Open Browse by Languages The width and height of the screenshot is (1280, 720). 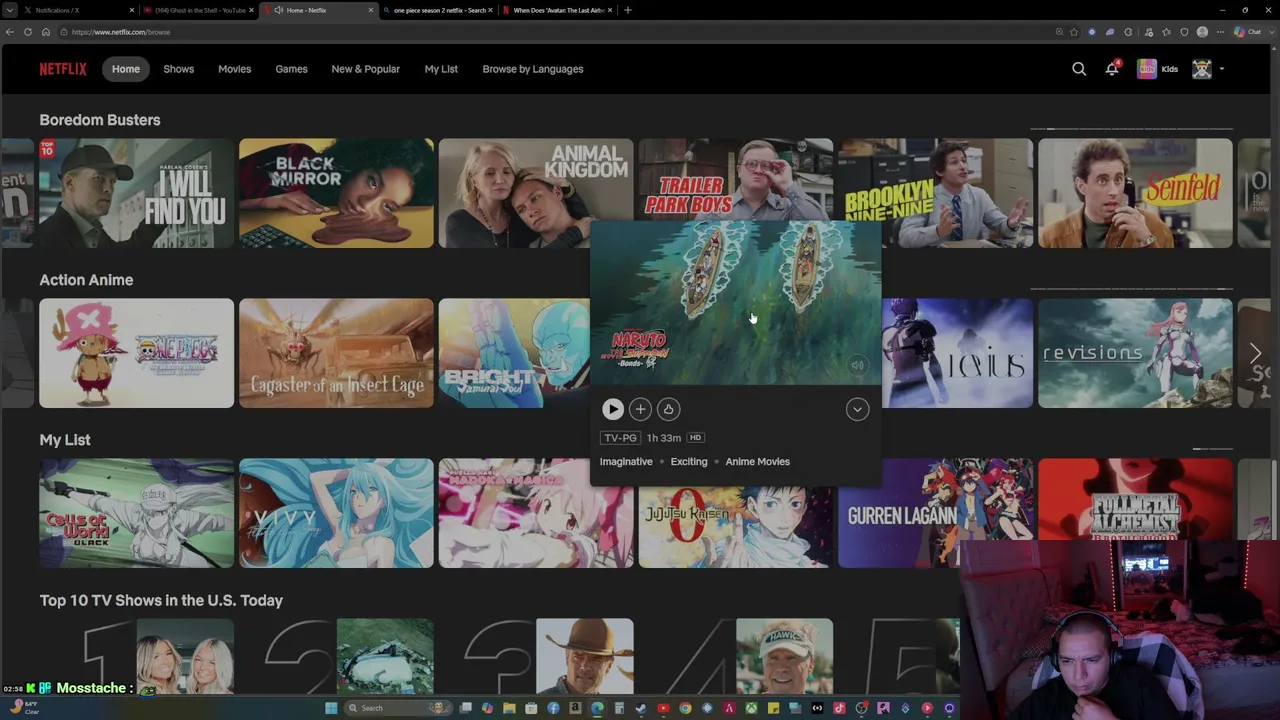[533, 69]
